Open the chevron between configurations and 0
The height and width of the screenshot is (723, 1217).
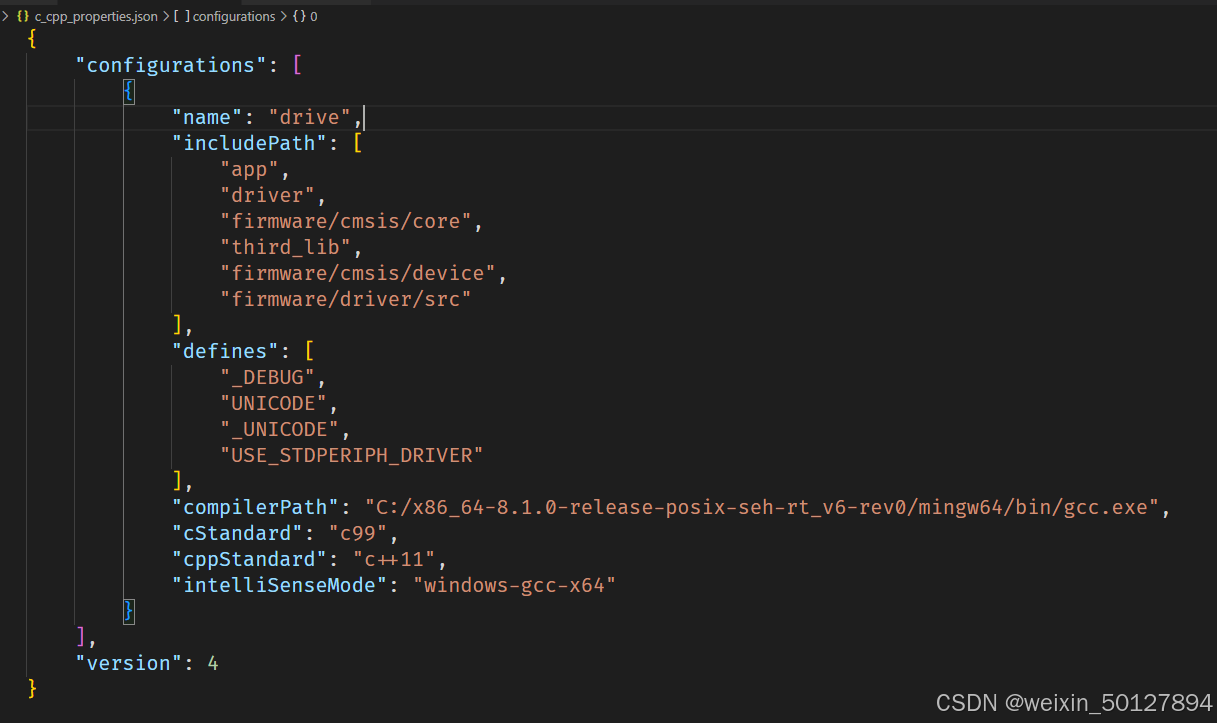pyautogui.click(x=284, y=16)
